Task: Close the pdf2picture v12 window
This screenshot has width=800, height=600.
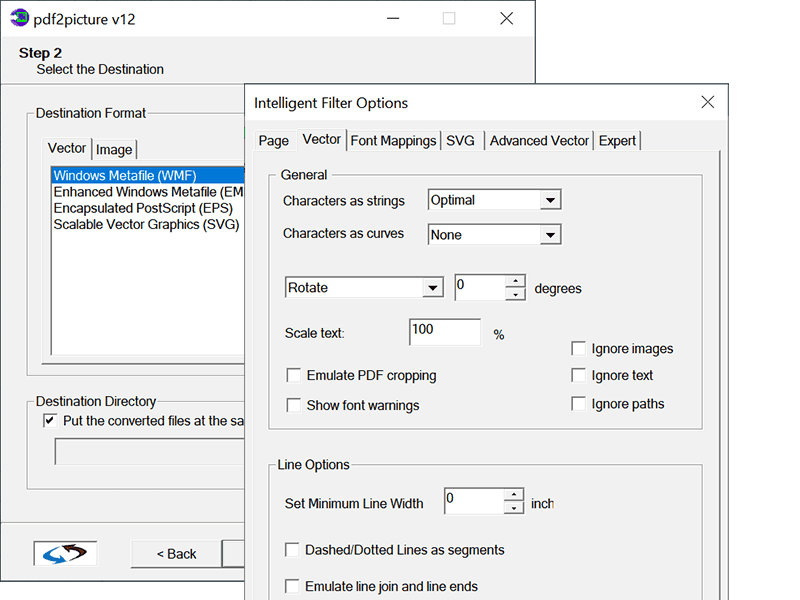Action: [506, 19]
